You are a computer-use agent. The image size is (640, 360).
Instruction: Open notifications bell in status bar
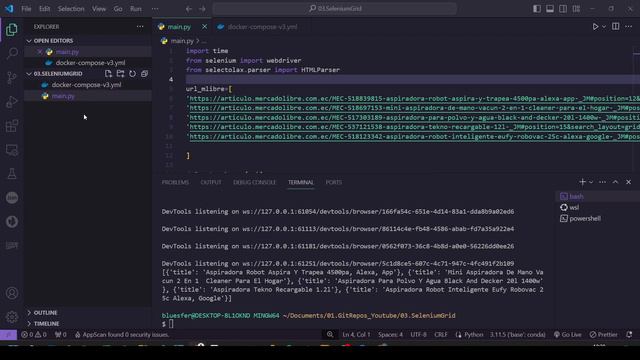coord(629,335)
